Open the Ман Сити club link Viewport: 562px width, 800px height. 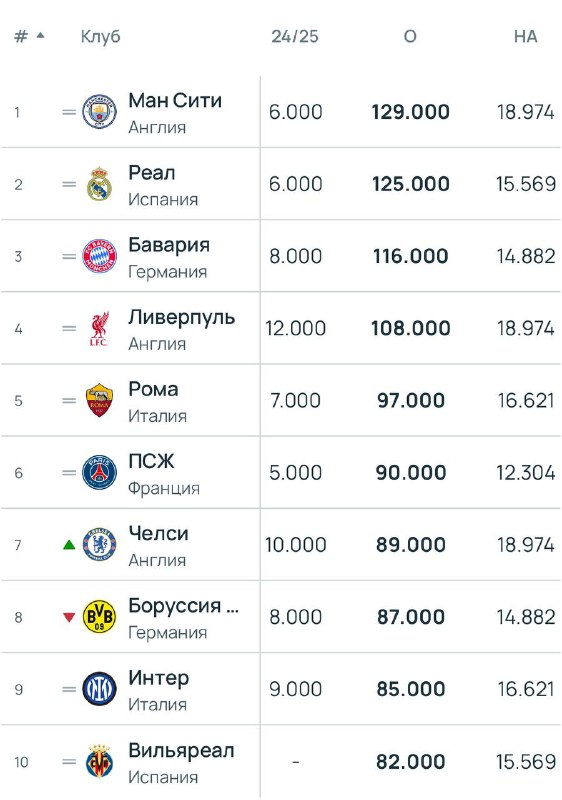(x=175, y=101)
